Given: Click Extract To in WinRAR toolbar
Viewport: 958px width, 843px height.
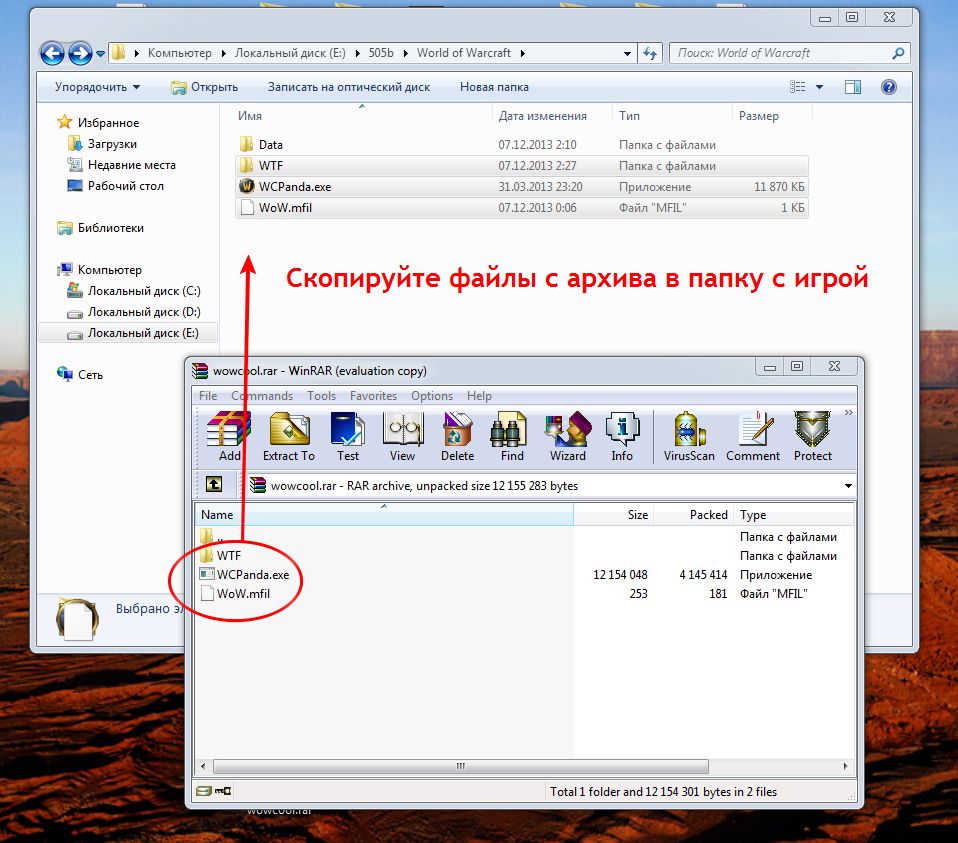Looking at the screenshot, I should point(288,436).
